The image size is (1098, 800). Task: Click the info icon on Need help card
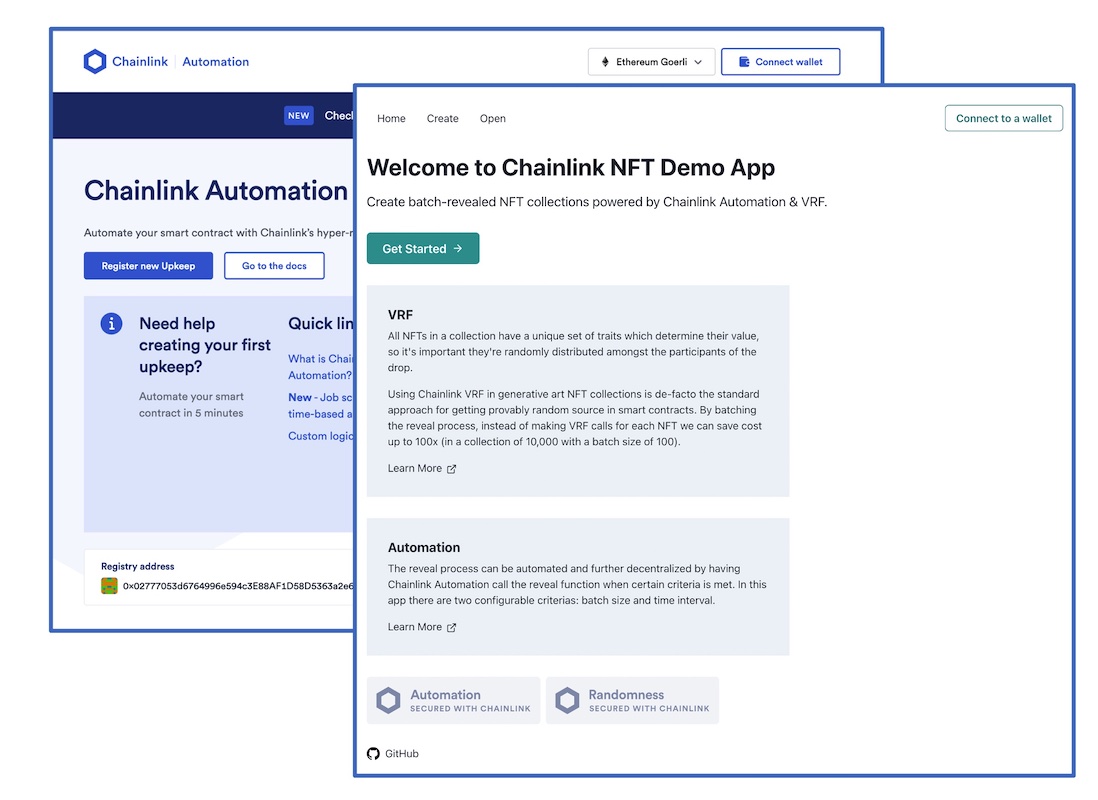[x=111, y=323]
